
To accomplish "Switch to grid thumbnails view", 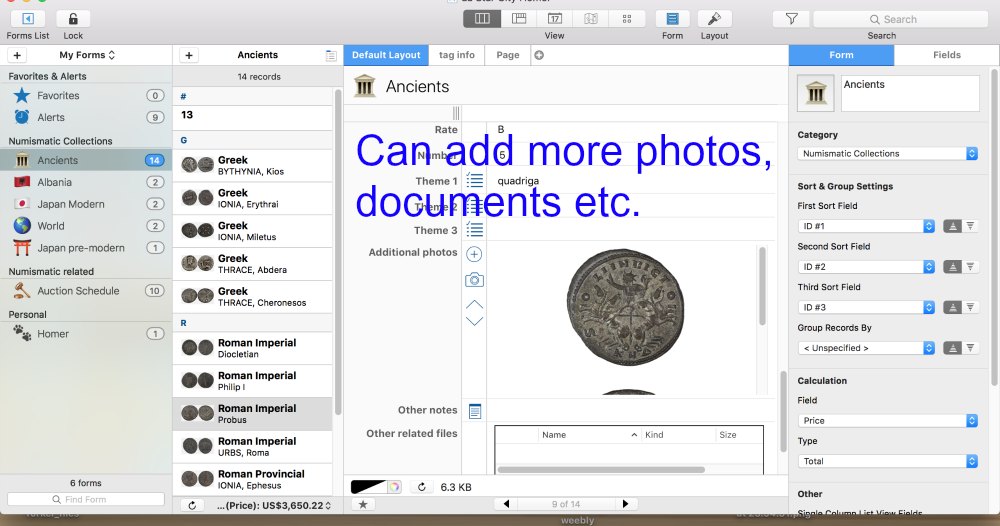I will [627, 19].
